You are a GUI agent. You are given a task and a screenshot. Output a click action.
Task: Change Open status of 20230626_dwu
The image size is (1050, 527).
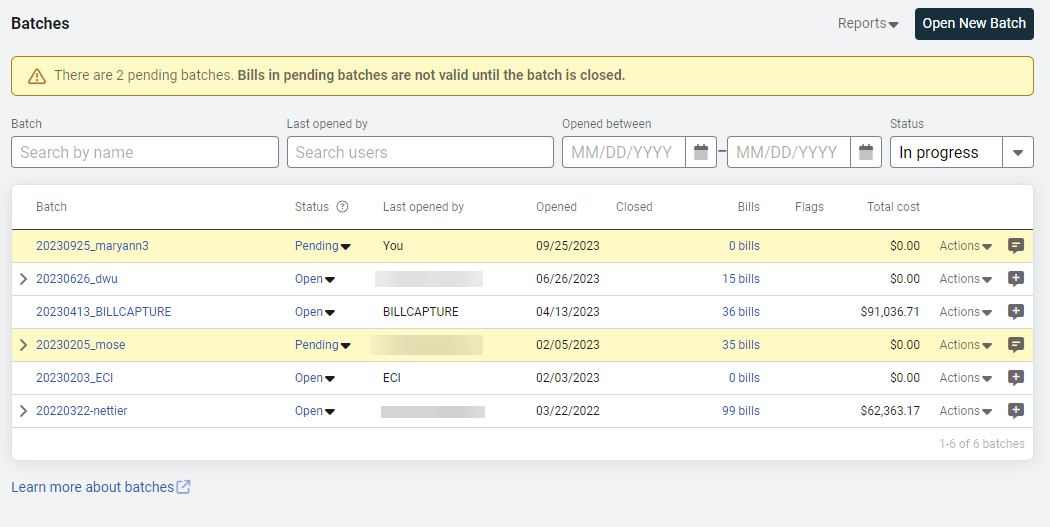click(315, 279)
